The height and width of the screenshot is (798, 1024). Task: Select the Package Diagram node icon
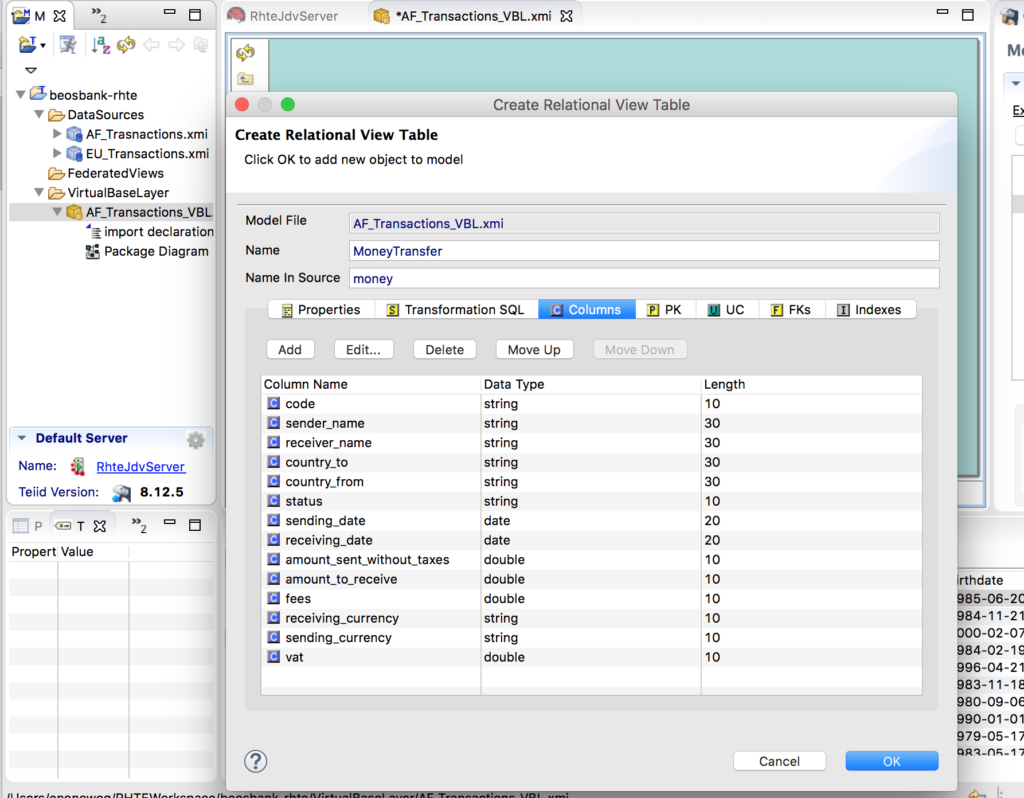(93, 251)
